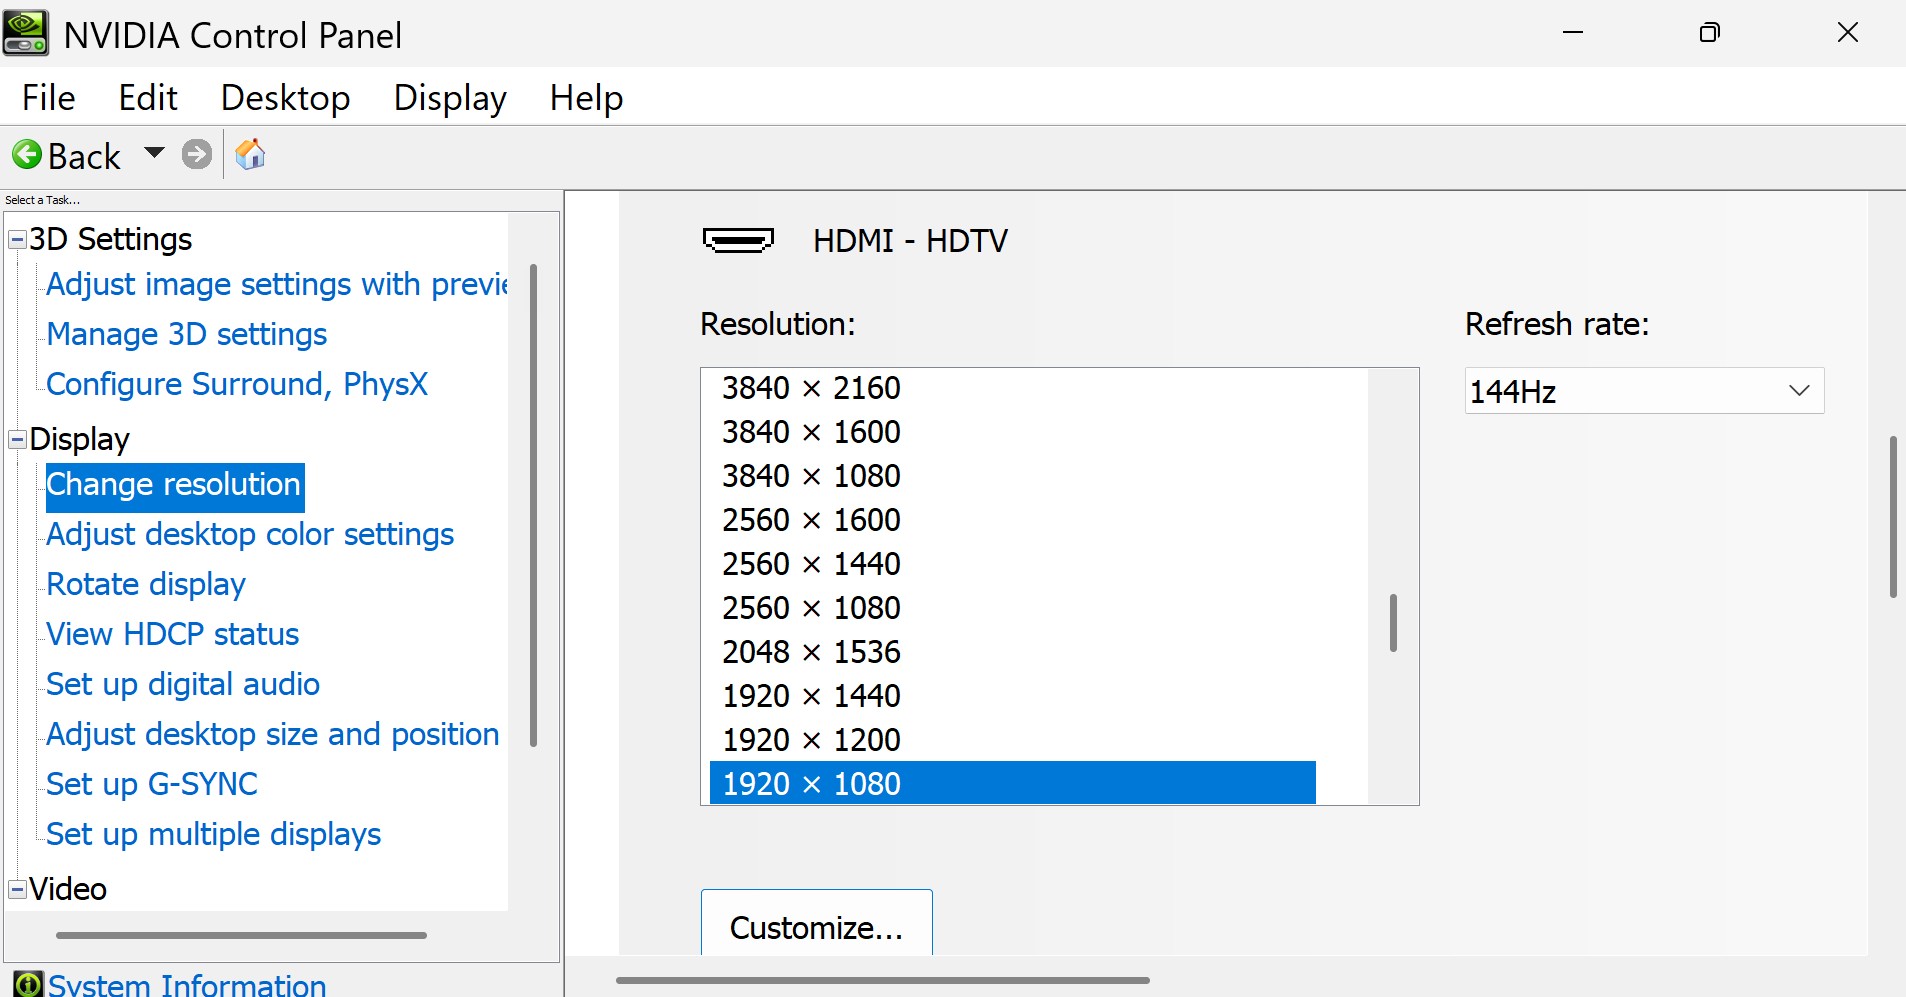This screenshot has width=1906, height=997.
Task: Collapse the 3D Settings tree node
Action: (x=17, y=239)
